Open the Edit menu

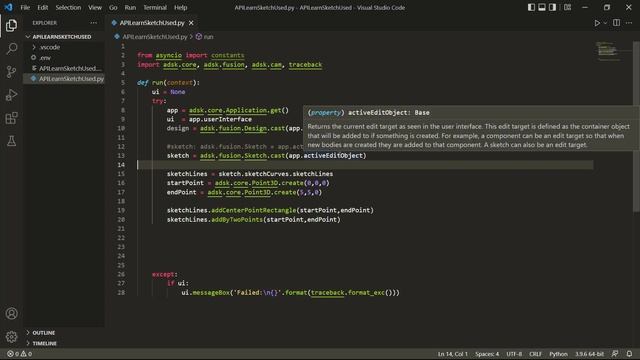click(42, 7)
